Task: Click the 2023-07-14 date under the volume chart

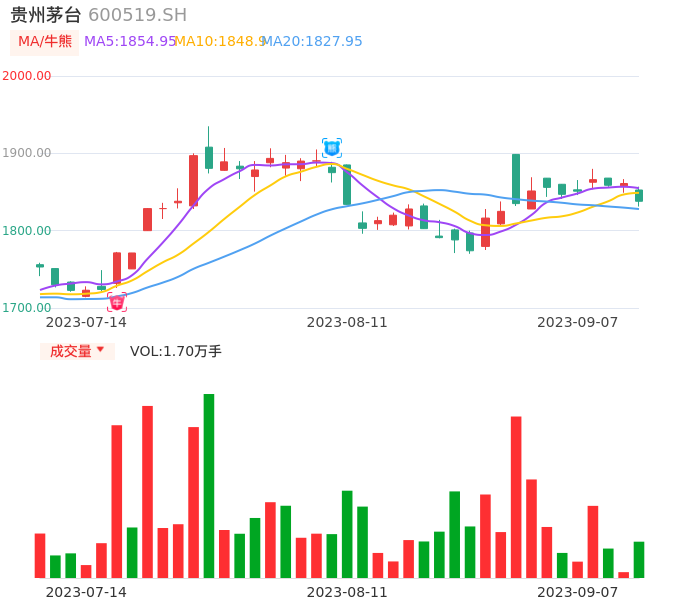Action: pyautogui.click(x=86, y=592)
